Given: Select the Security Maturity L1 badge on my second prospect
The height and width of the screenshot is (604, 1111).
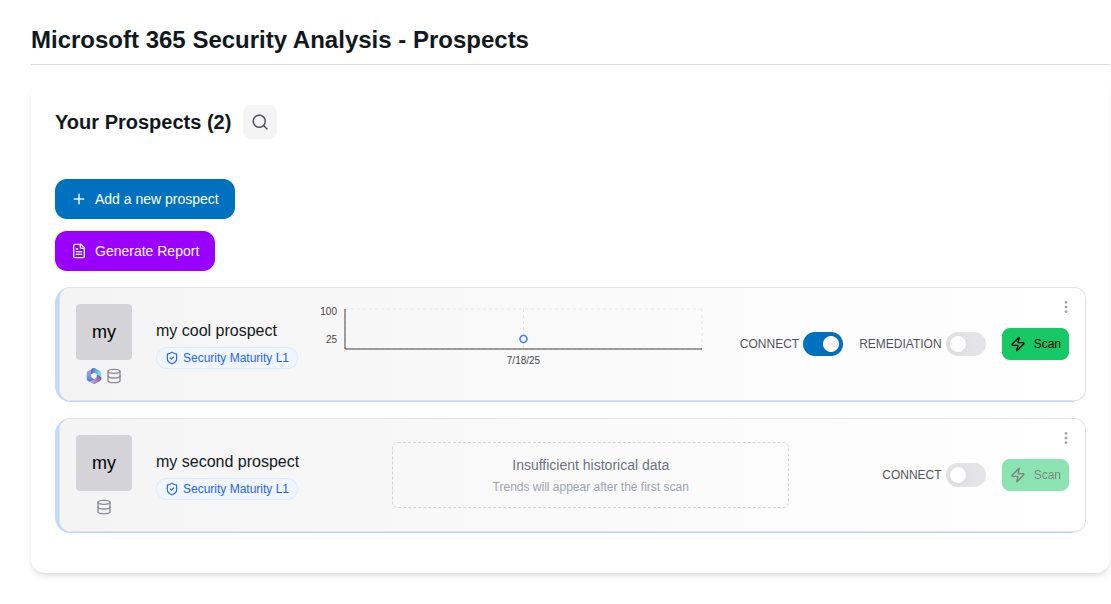Looking at the screenshot, I should point(227,488).
